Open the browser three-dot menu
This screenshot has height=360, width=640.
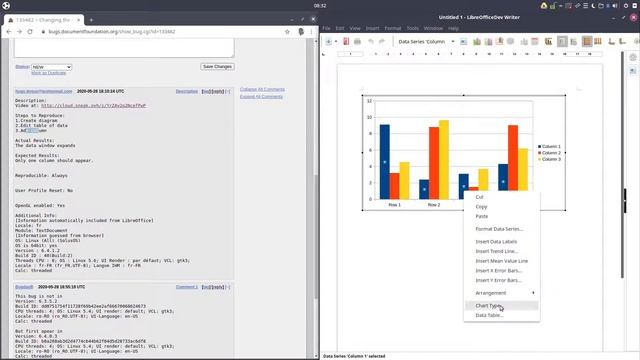311,31
